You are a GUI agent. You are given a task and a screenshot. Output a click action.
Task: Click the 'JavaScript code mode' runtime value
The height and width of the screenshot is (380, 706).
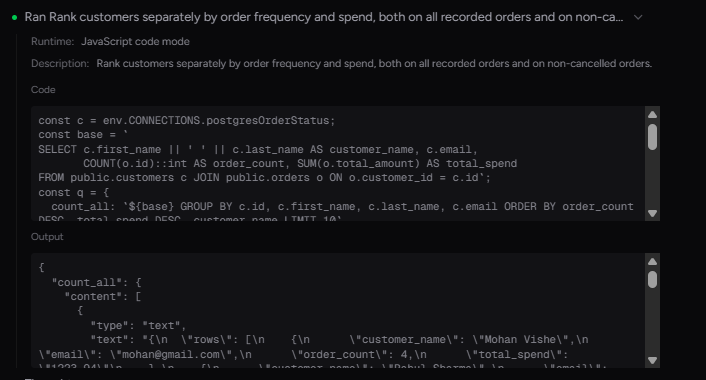[135, 41]
